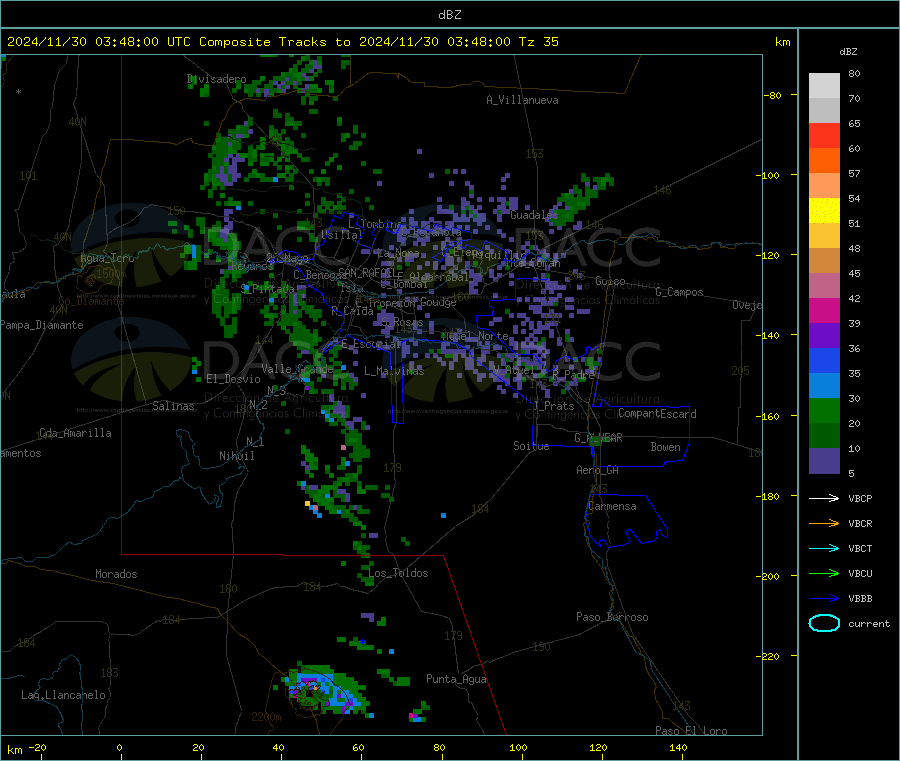Click the 'Soitue' map label
Image resolution: width=900 pixels, height=761 pixels.
[531, 446]
